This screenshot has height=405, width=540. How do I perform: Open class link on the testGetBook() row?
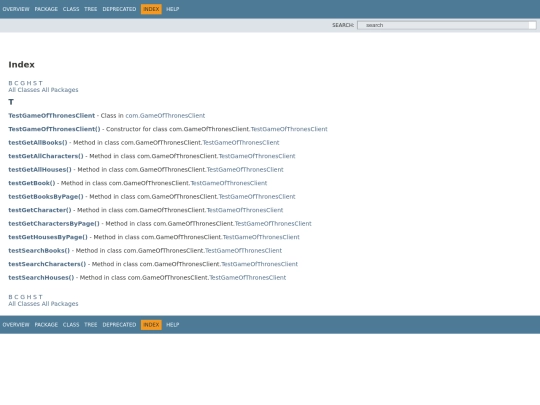(x=229, y=183)
